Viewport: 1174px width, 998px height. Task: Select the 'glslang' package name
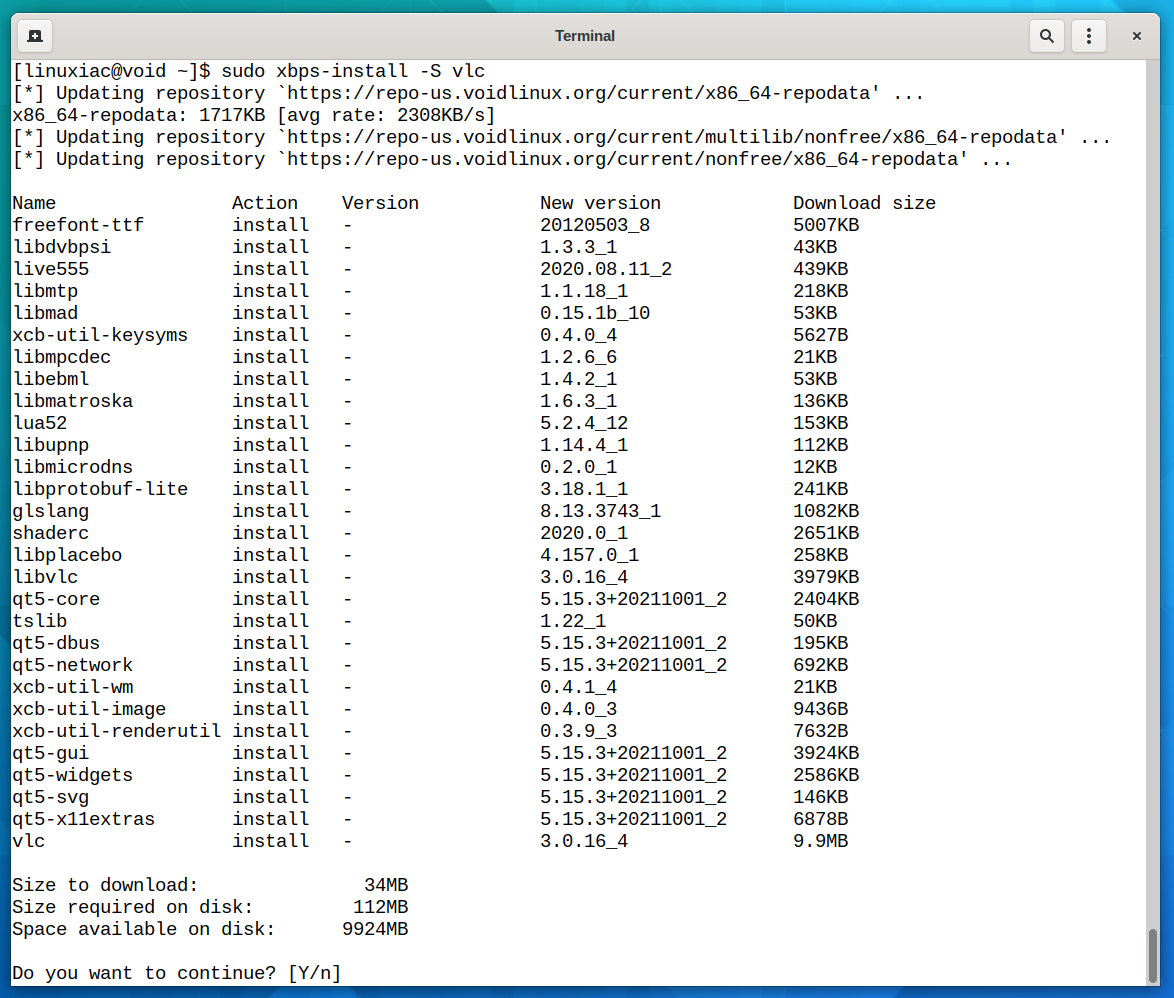(x=51, y=511)
